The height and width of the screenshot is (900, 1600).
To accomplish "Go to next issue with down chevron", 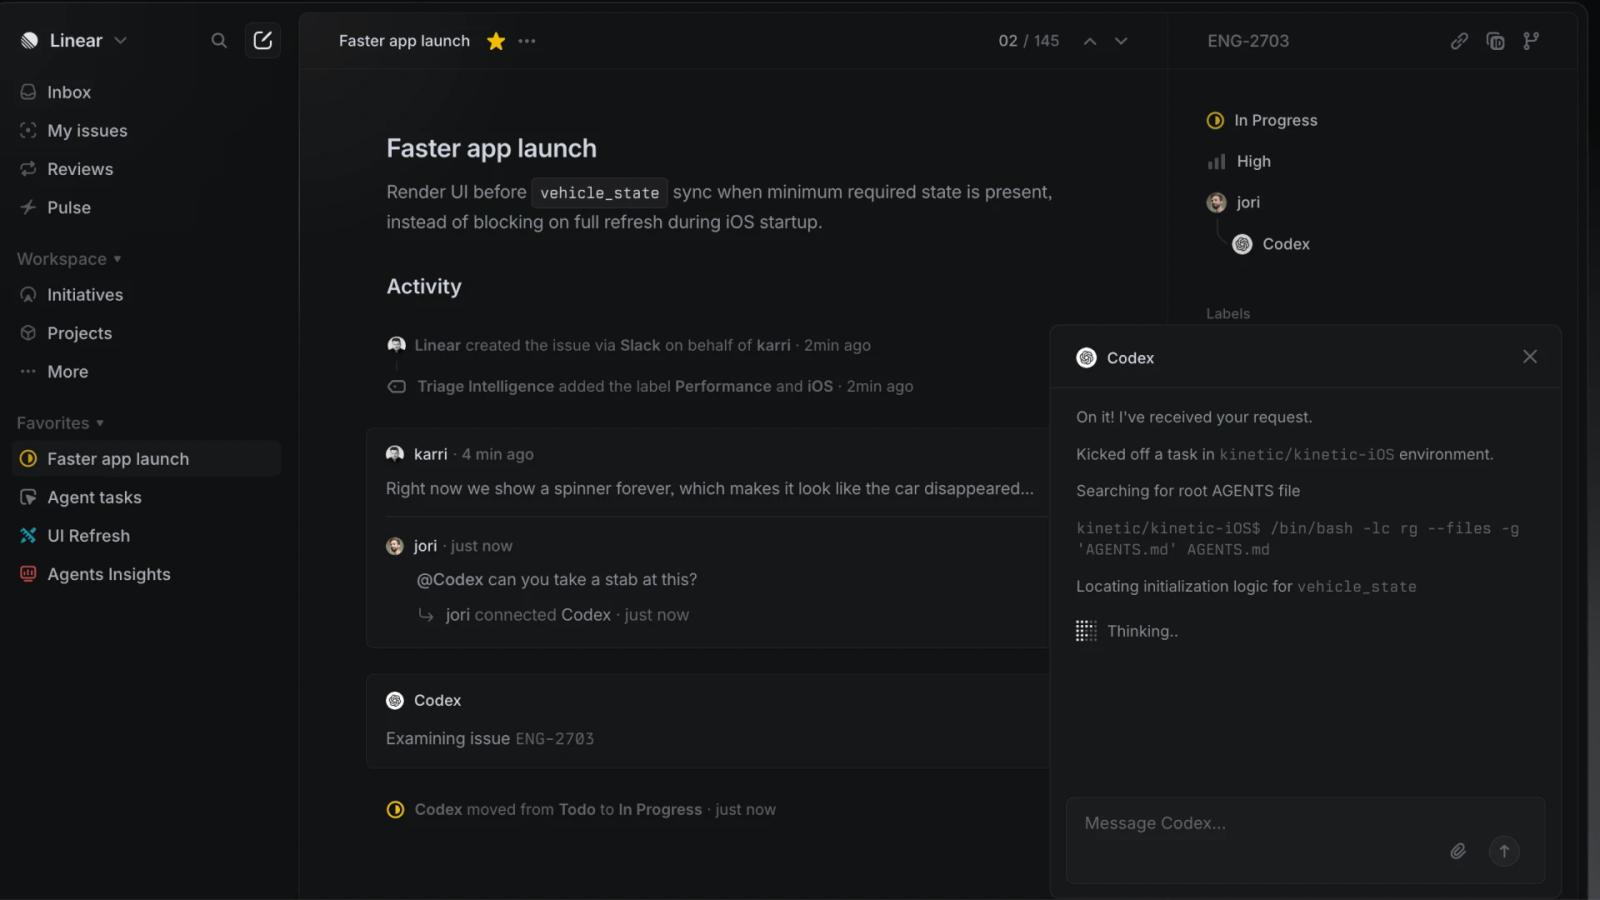I will (x=1121, y=41).
